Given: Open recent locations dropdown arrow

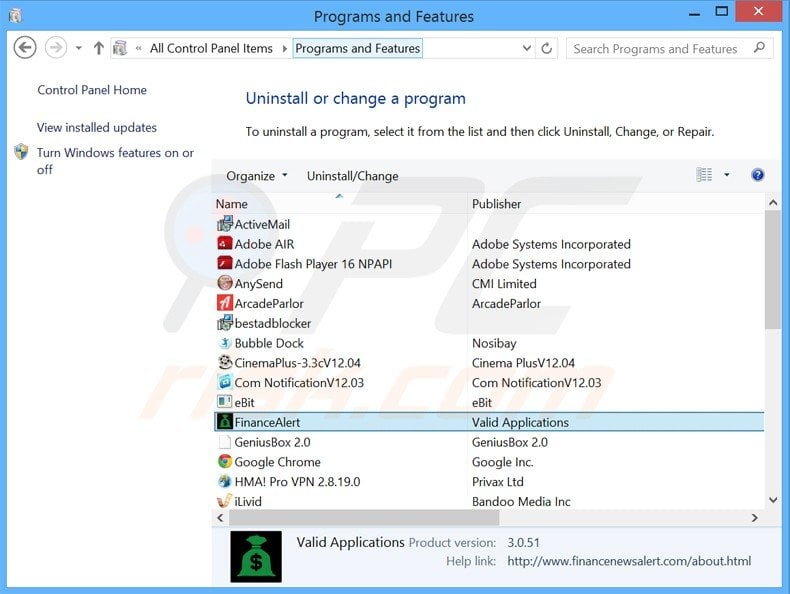Looking at the screenshot, I should (79, 48).
